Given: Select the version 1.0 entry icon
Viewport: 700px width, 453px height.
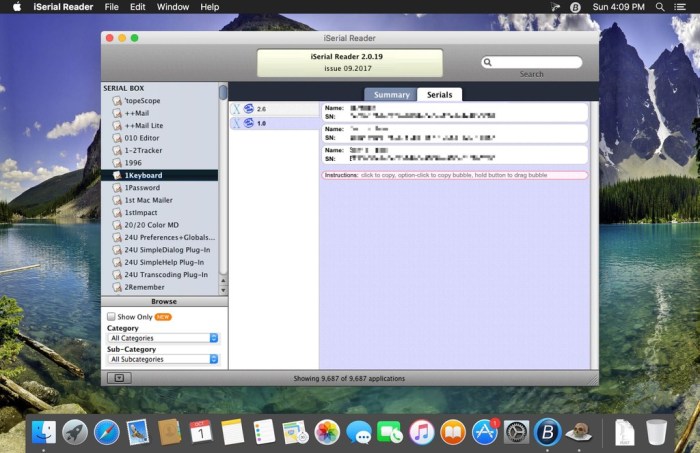Looking at the screenshot, I should coord(248,124).
